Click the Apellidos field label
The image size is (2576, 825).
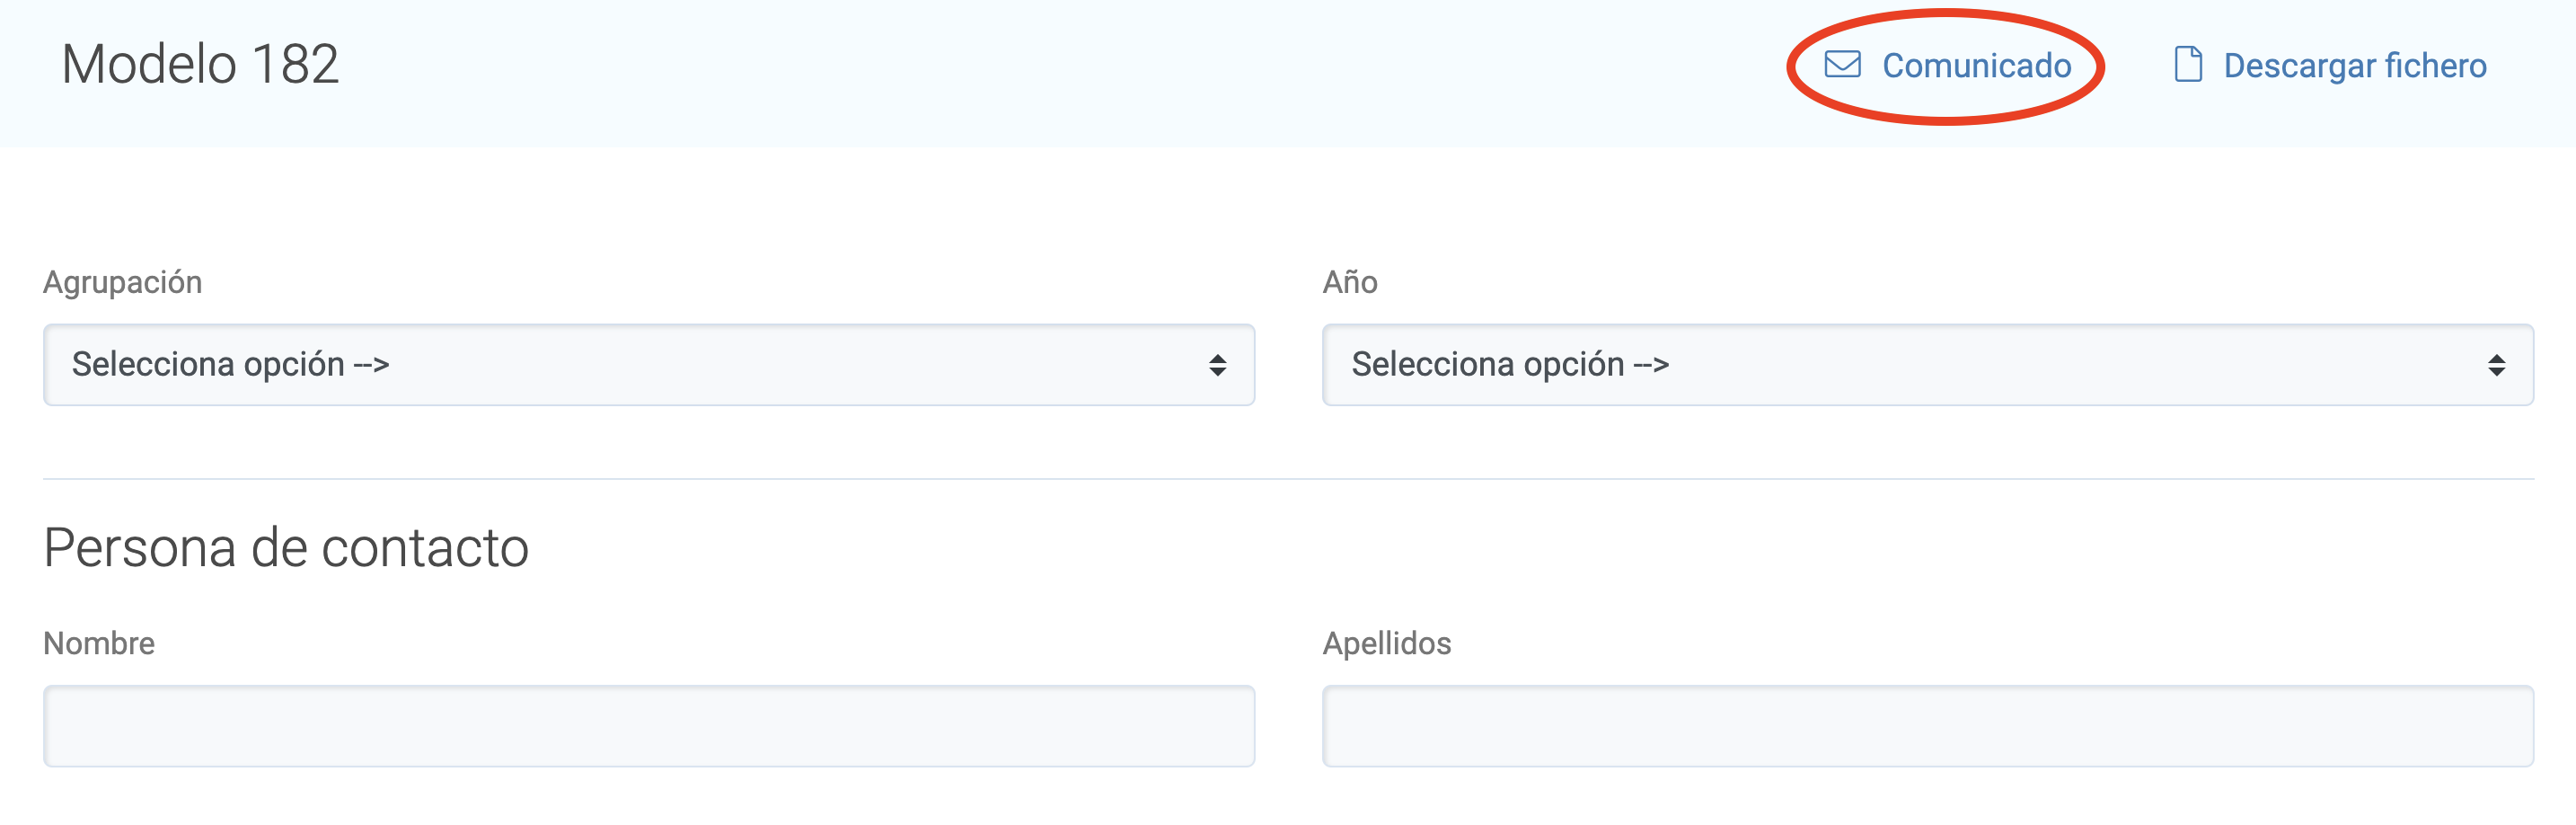pyautogui.click(x=1386, y=643)
